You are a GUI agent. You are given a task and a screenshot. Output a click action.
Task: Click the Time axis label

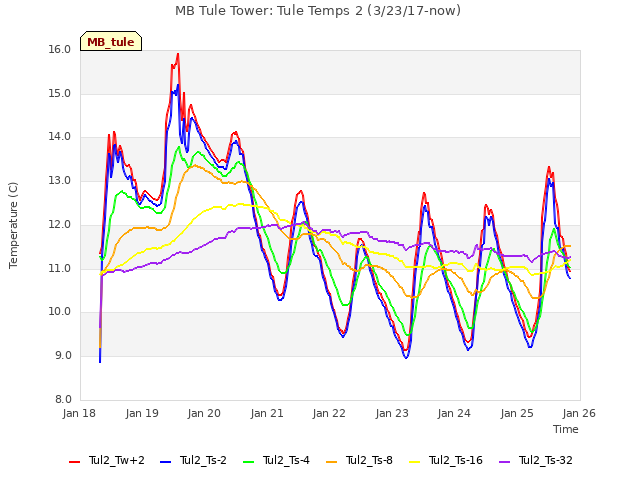pyautogui.click(x=566, y=429)
